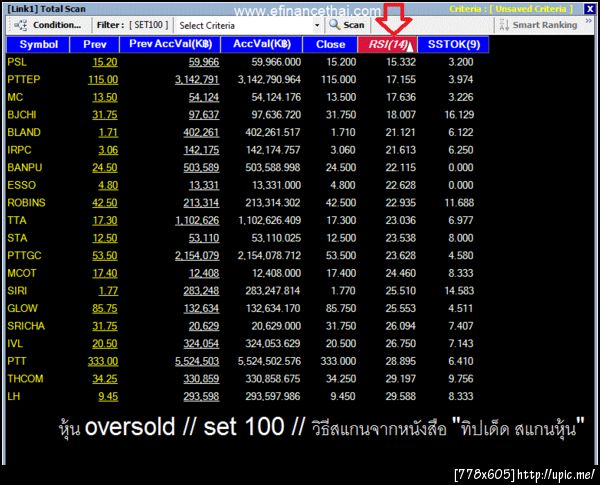Sort by RSI(14) column header

388,44
